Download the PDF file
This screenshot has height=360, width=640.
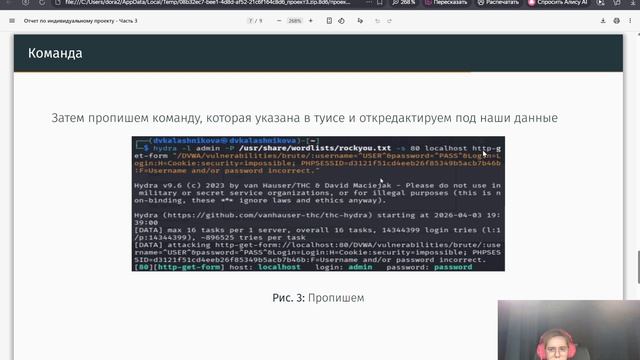[603, 21]
